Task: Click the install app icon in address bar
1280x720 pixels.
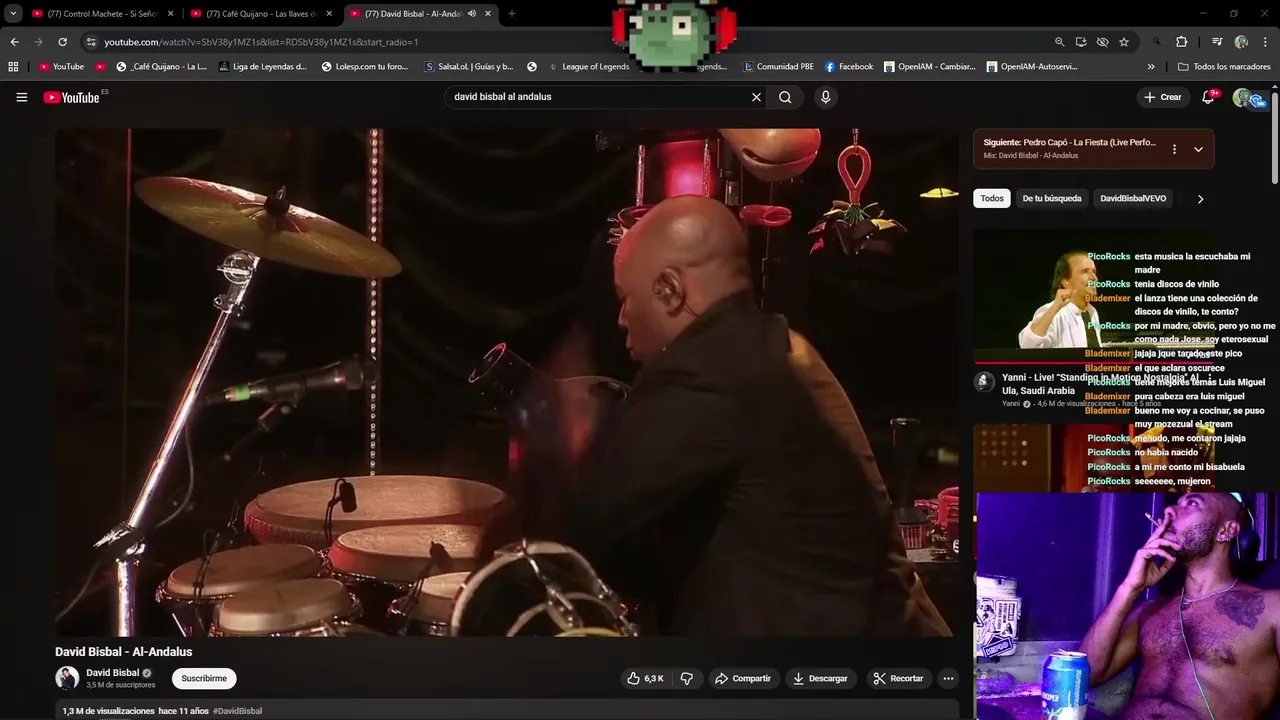Action: 1081,42
